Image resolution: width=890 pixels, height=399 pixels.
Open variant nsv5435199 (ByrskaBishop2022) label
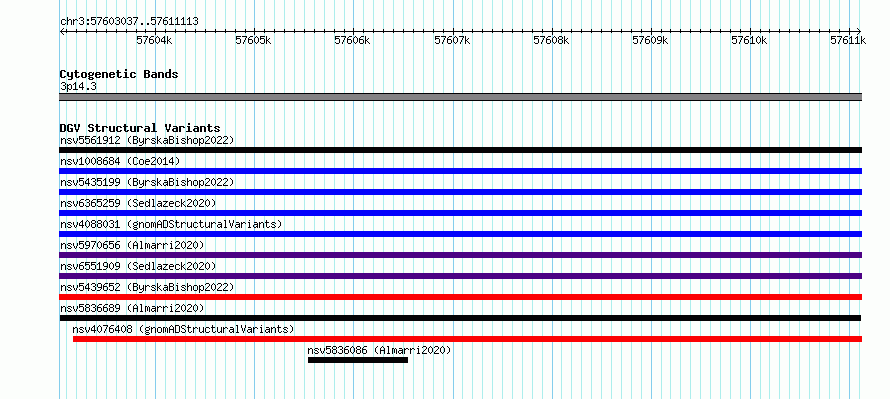click(x=147, y=182)
